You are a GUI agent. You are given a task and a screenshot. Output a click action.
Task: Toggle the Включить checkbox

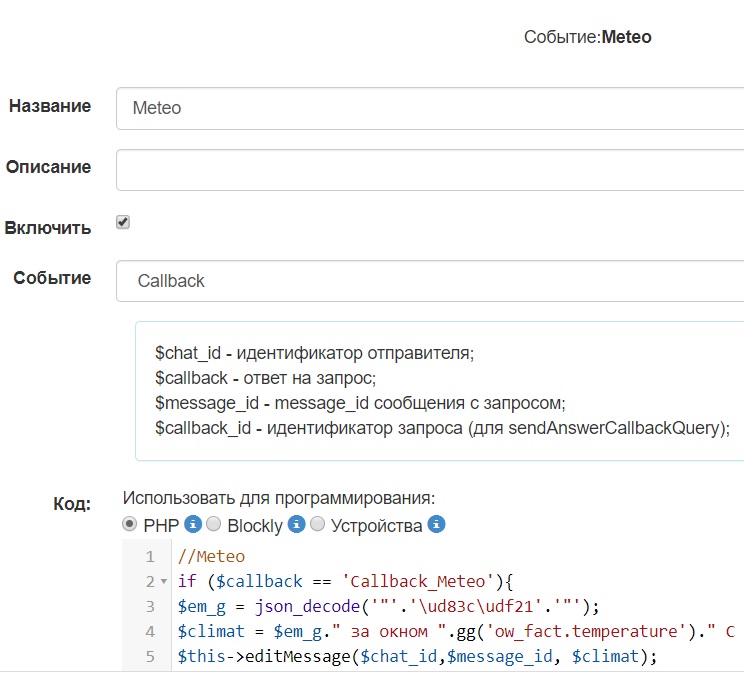123,222
